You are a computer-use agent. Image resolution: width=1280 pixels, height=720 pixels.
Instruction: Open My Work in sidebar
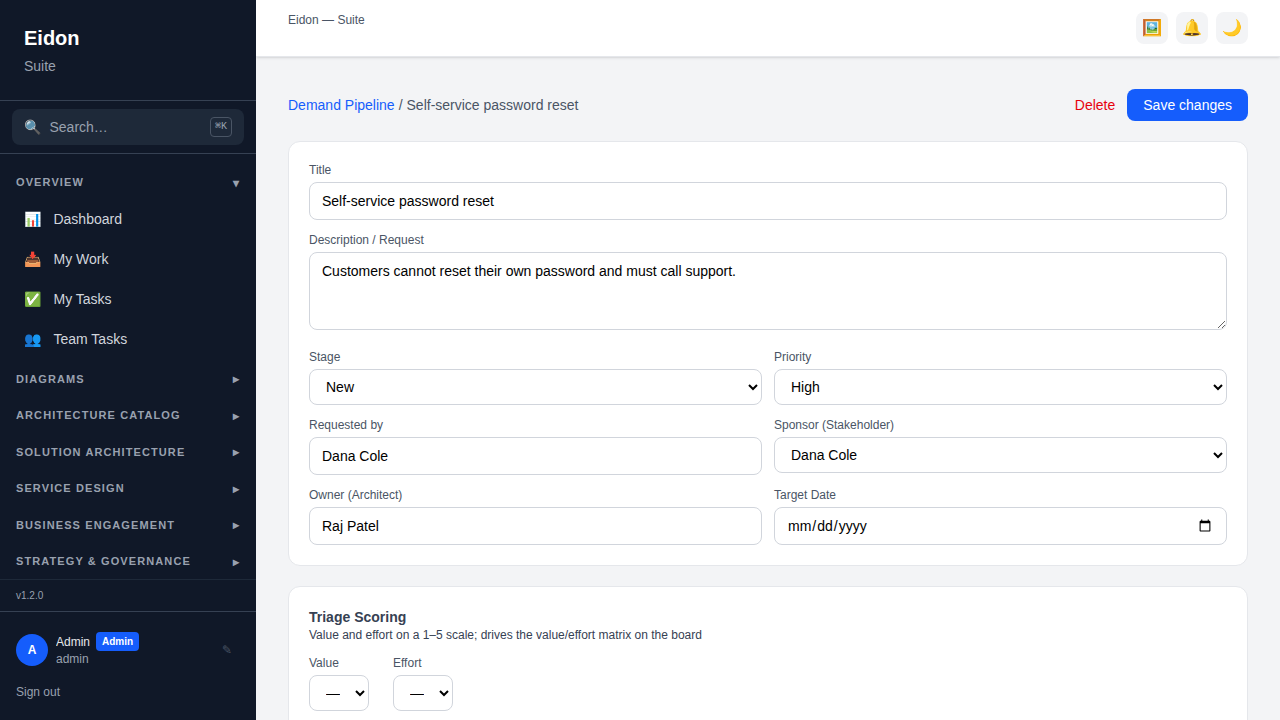pyautogui.click(x=128, y=259)
